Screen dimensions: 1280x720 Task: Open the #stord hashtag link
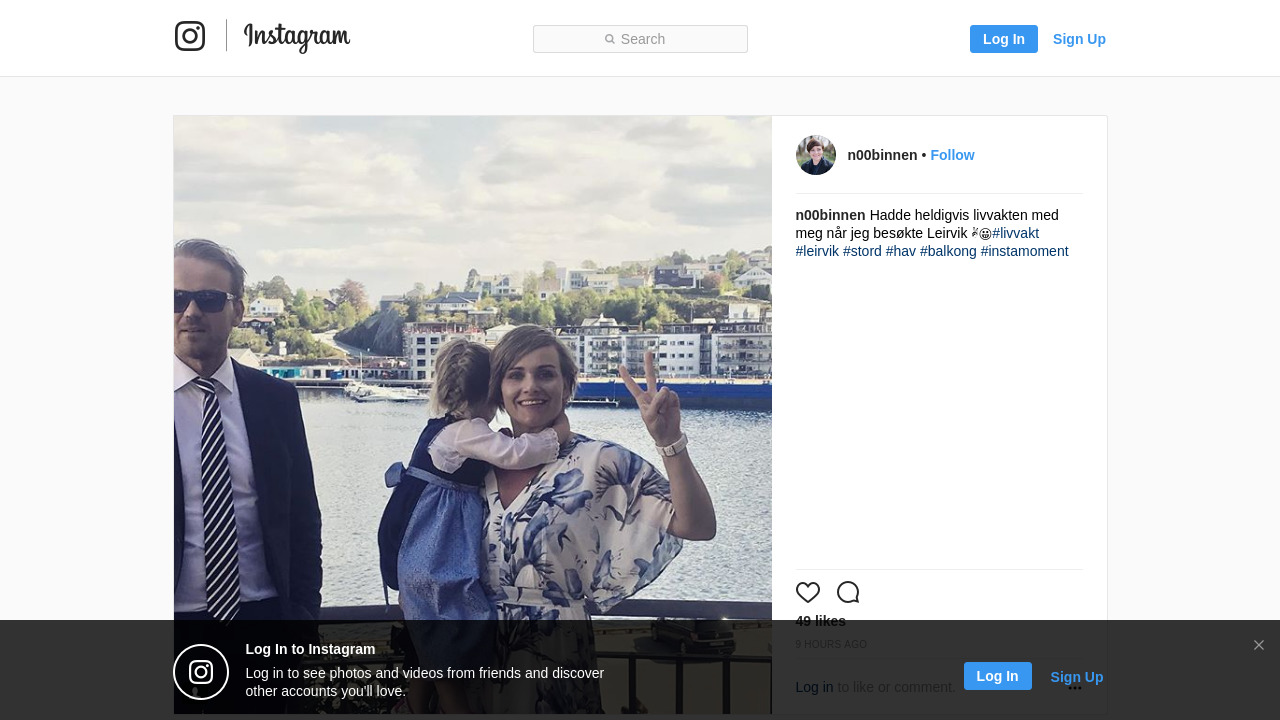(862, 251)
